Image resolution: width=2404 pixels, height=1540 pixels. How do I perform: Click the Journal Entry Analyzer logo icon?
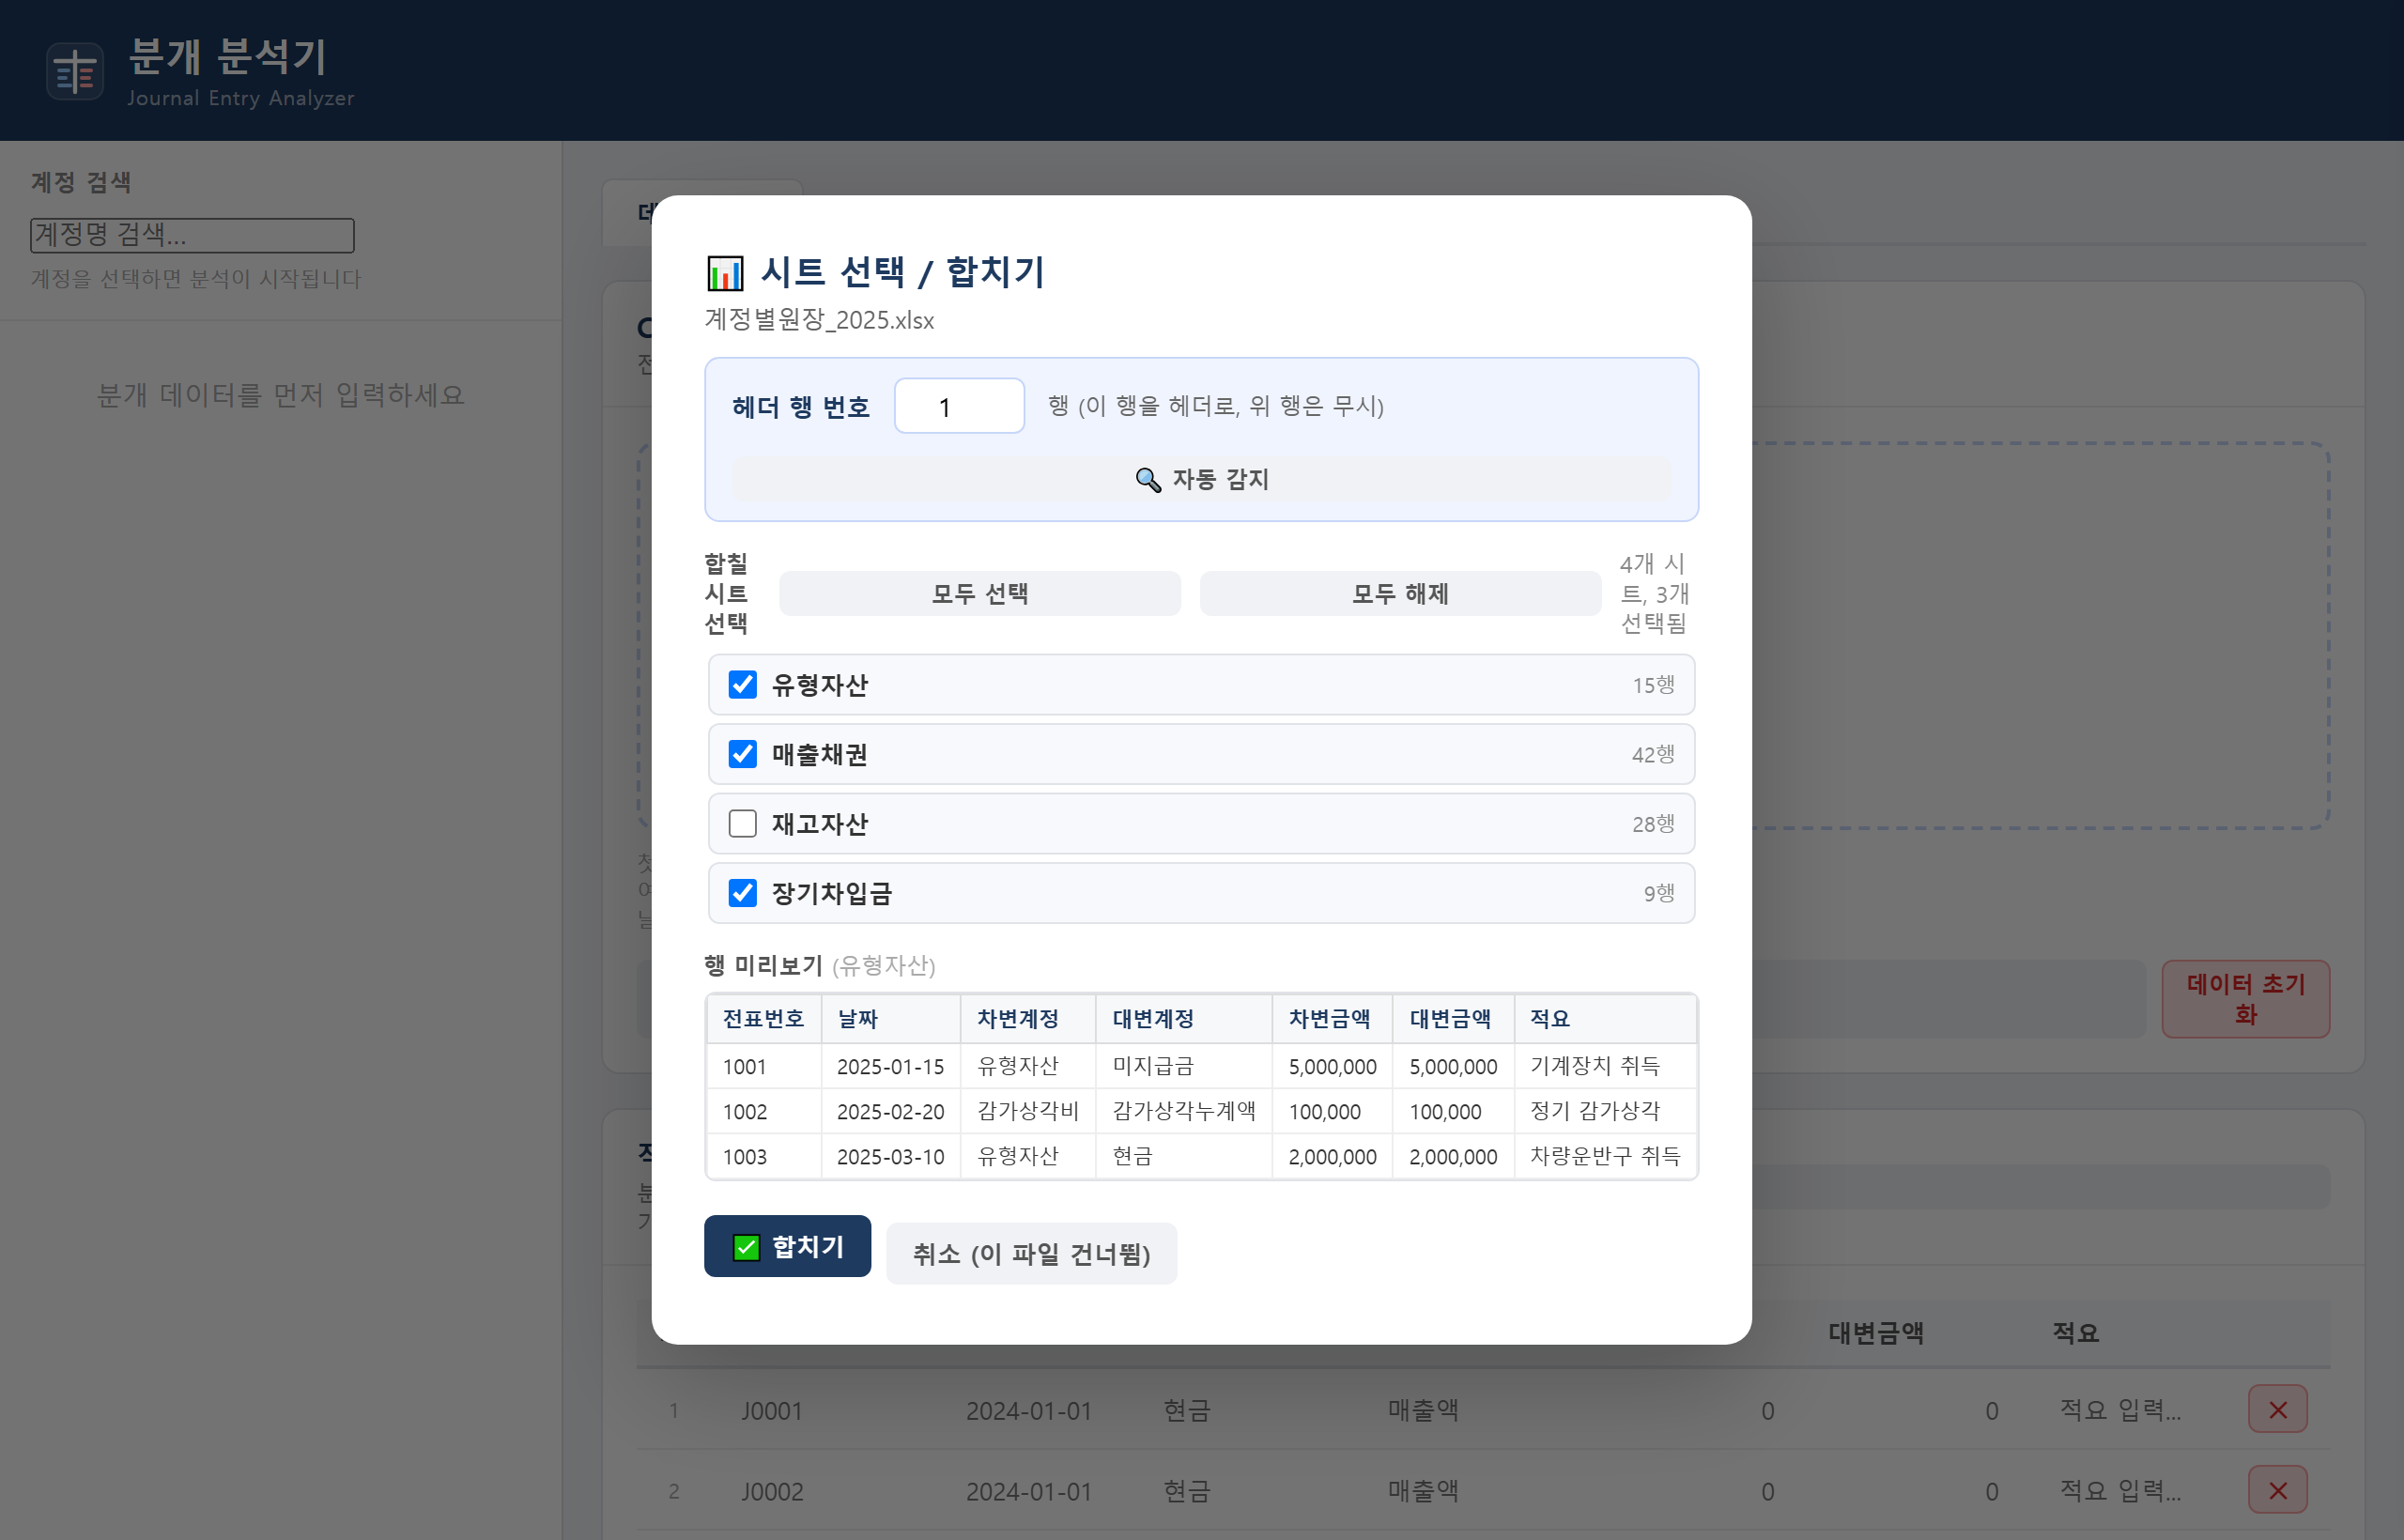click(75, 72)
